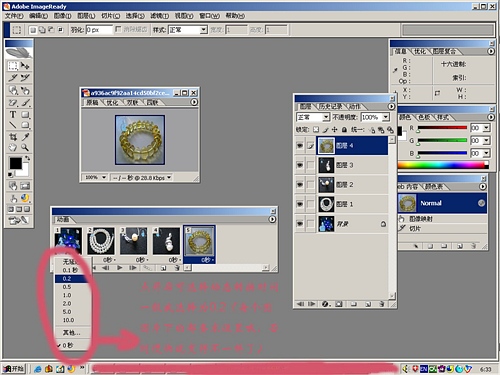Select the Eyedropper tool

25,137
